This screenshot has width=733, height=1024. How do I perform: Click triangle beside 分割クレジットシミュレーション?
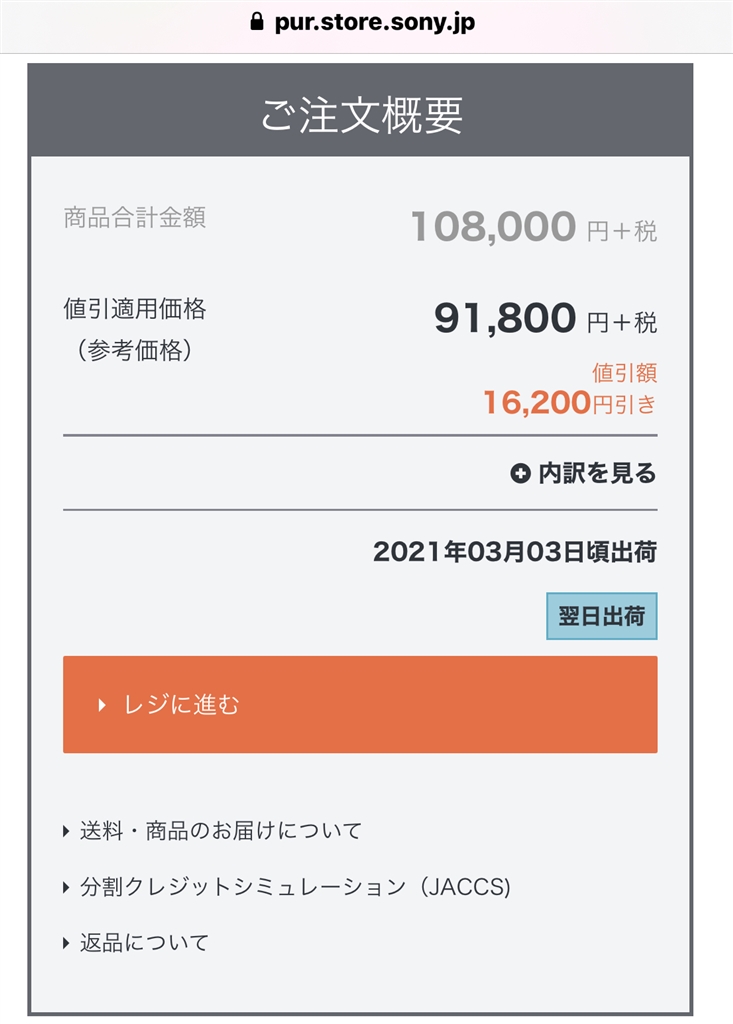pos(67,886)
